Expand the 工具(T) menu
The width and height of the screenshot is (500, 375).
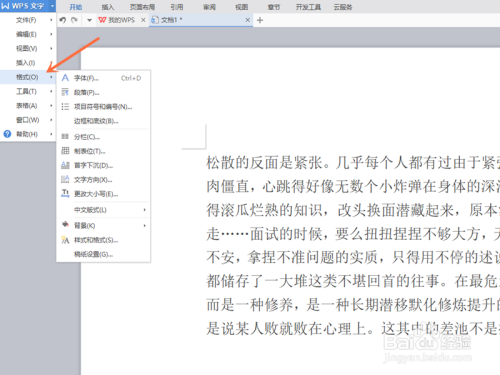[28, 91]
